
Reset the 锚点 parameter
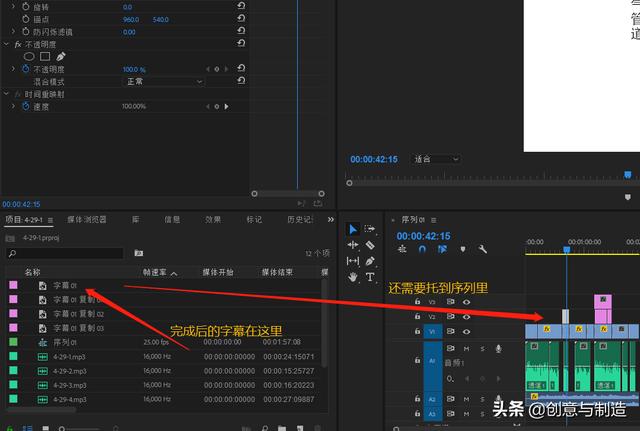click(x=241, y=18)
